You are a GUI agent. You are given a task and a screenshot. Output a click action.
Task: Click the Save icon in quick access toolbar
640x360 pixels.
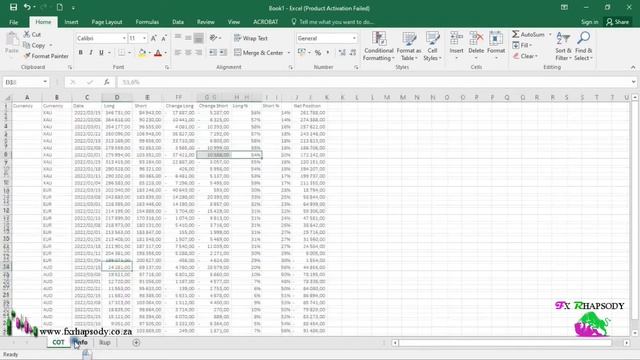pos(13,7)
